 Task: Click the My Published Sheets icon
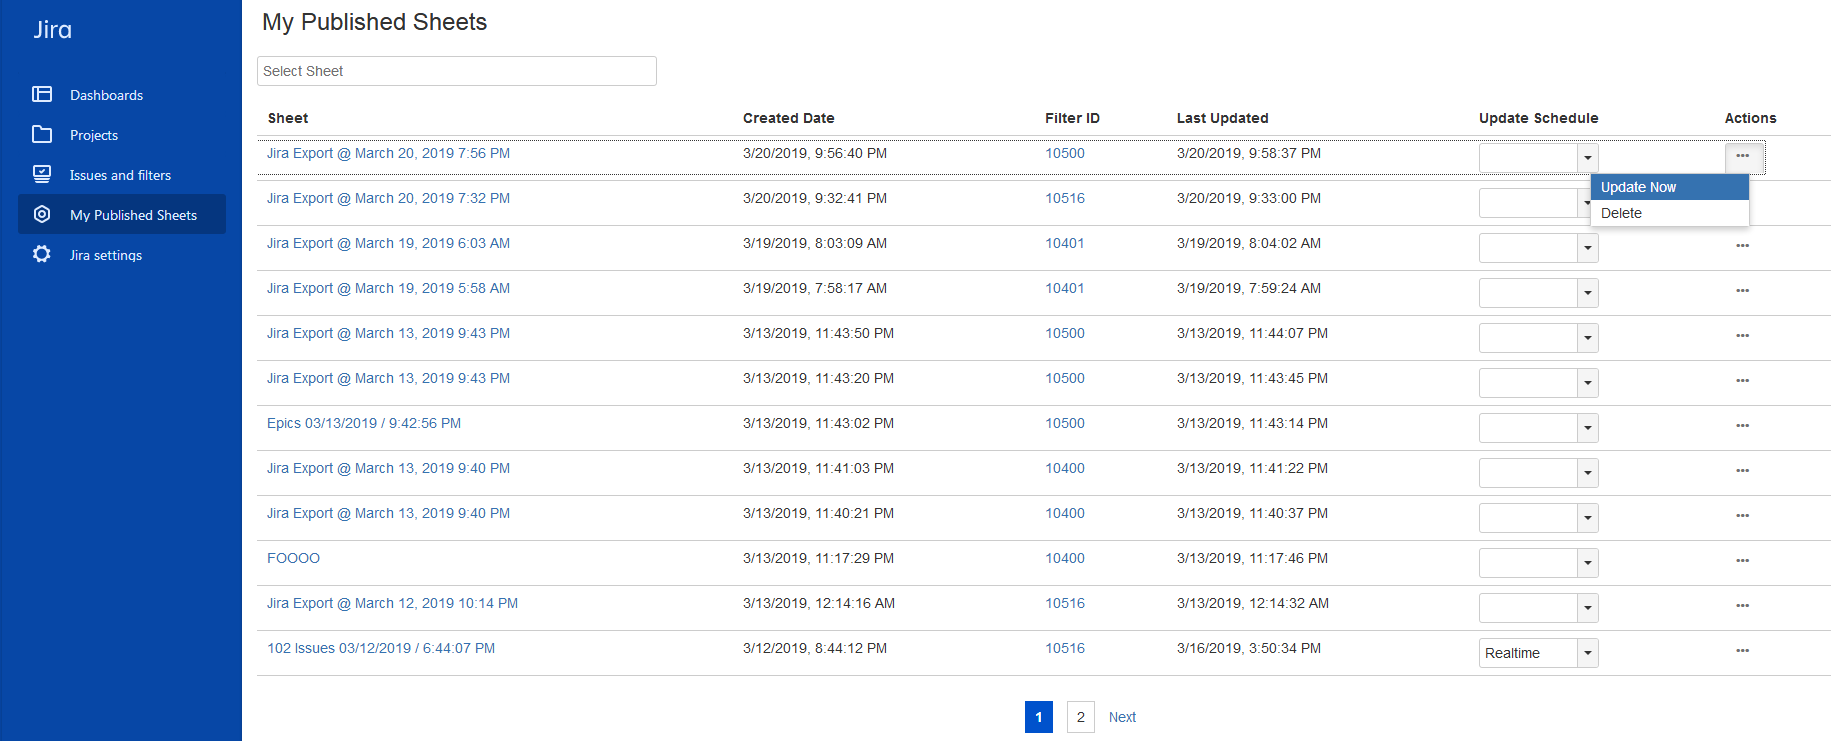pos(42,214)
